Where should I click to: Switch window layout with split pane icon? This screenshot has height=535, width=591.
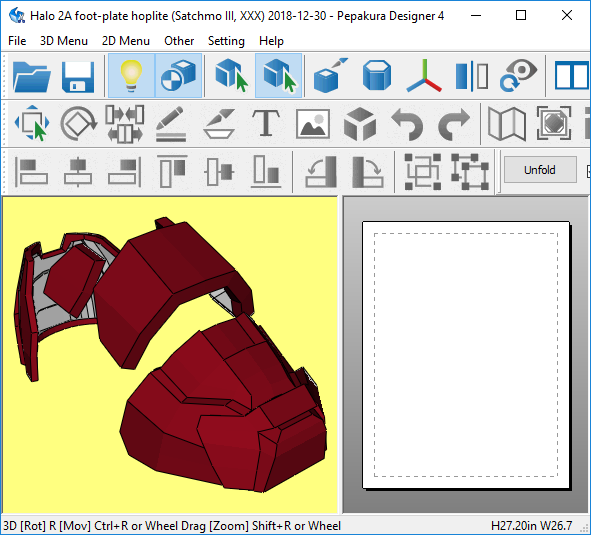coord(571,76)
